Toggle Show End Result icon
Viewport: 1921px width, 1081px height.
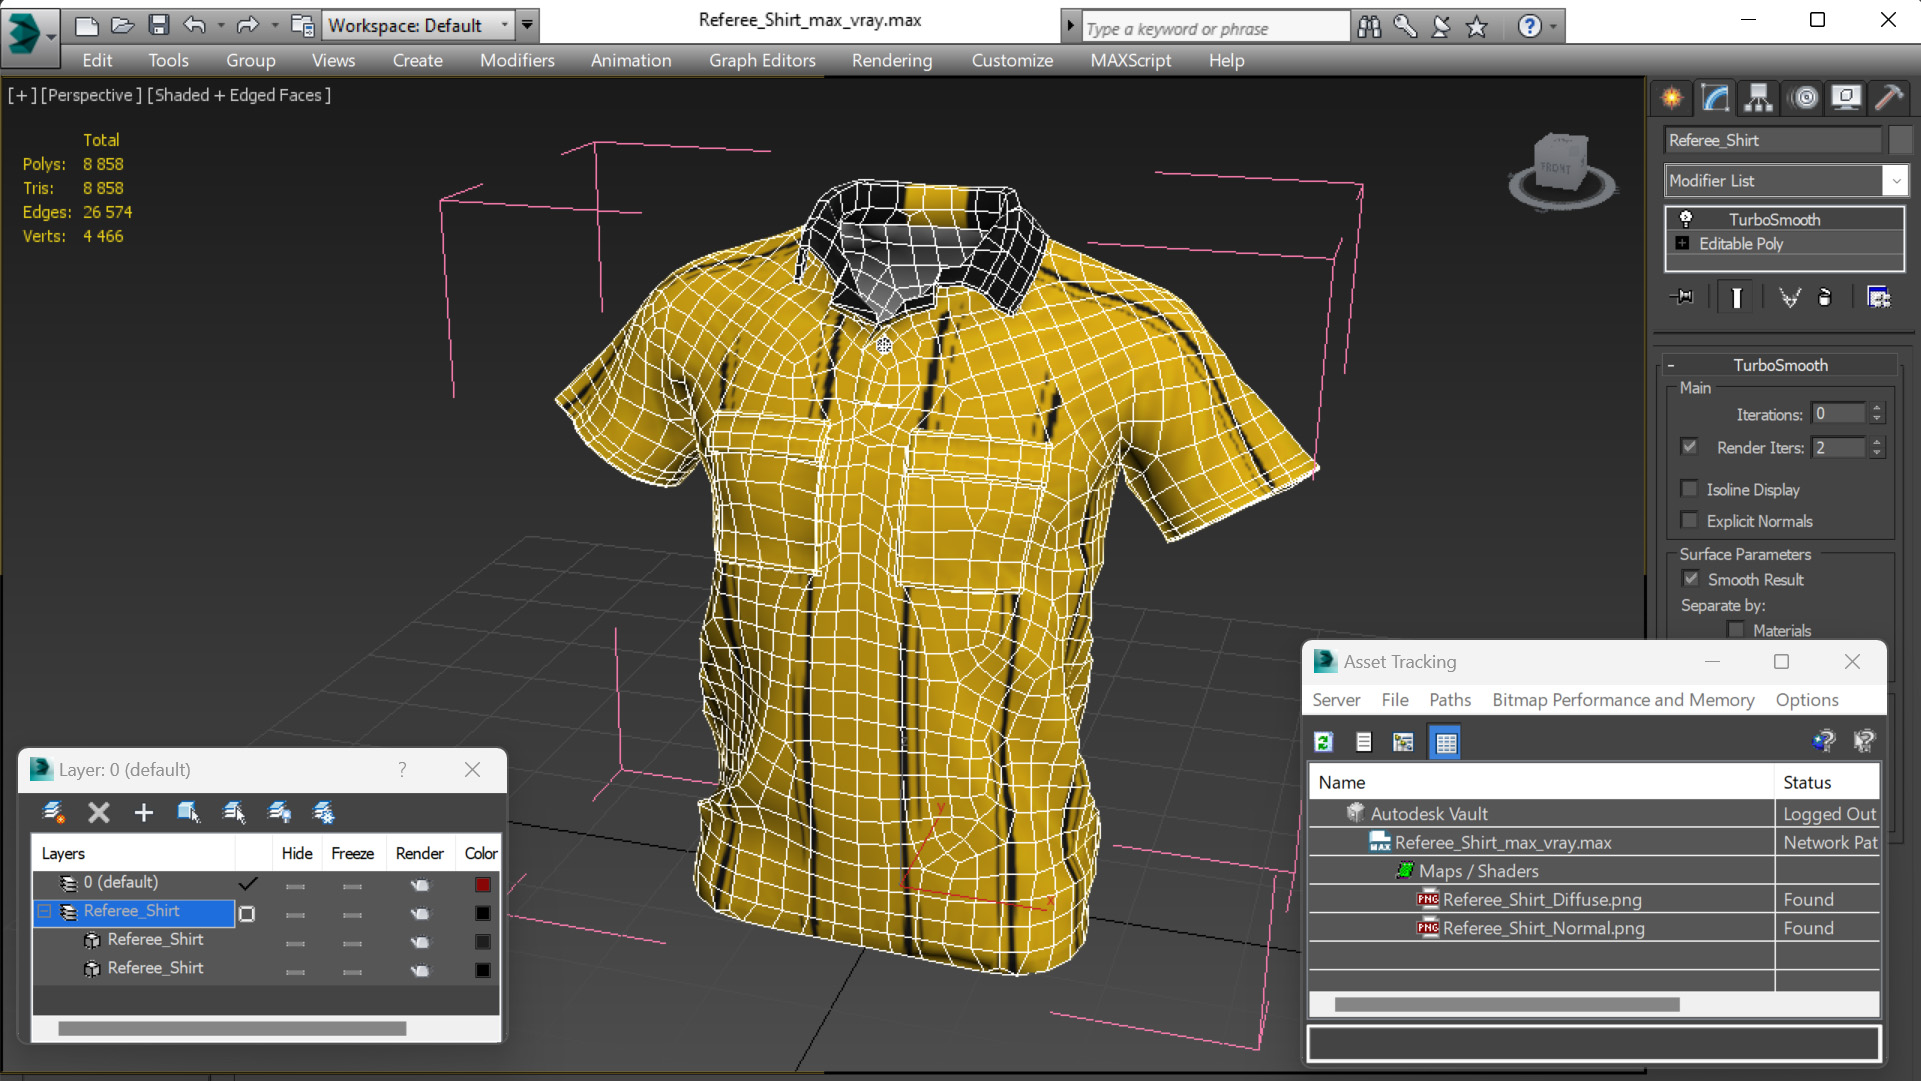coord(1736,297)
